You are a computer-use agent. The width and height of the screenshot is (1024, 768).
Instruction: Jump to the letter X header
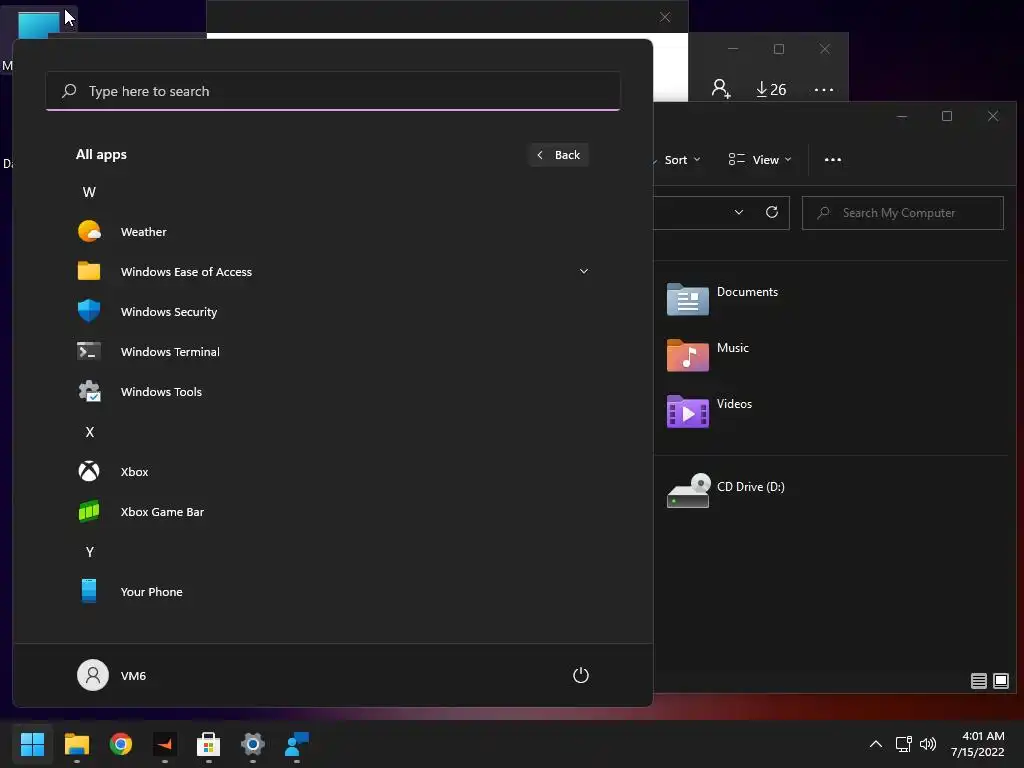coord(89,432)
